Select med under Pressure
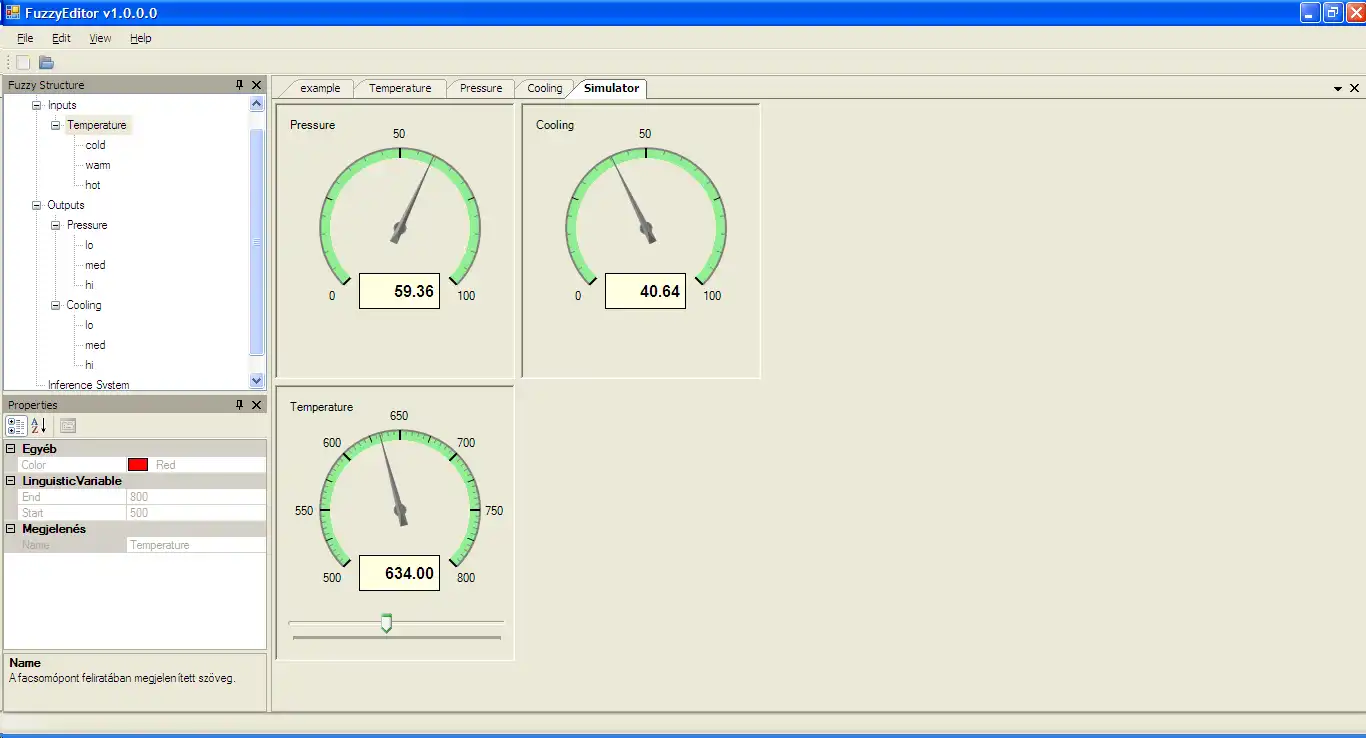Screen dimensions: 1366x738 [x=95, y=265]
